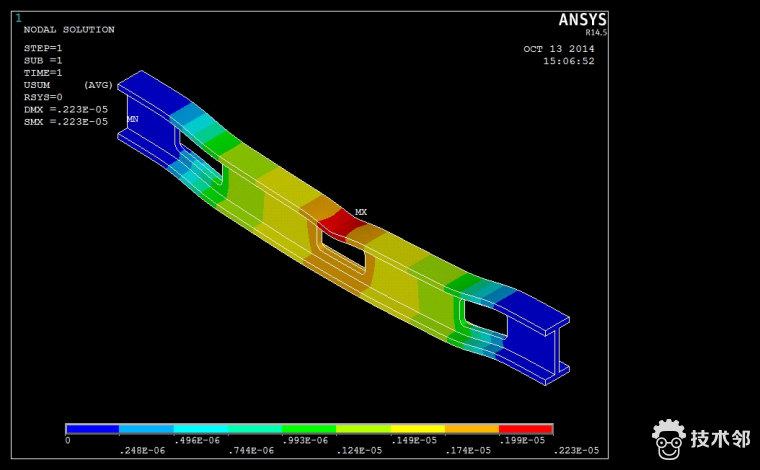Select the red segment of the legend bar
The image size is (760, 470).
click(525, 428)
